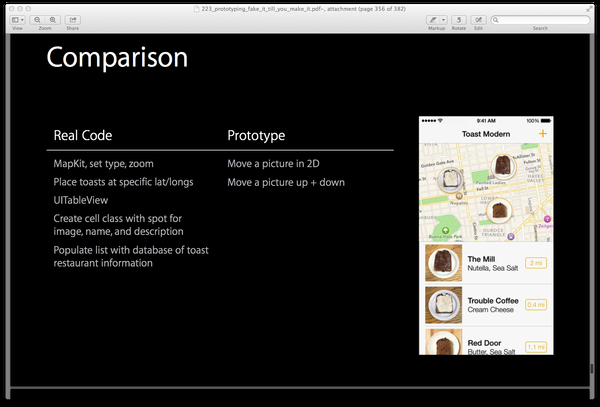Click the fullscreen arrows in title bar
The width and height of the screenshot is (600, 407).
click(589, 9)
